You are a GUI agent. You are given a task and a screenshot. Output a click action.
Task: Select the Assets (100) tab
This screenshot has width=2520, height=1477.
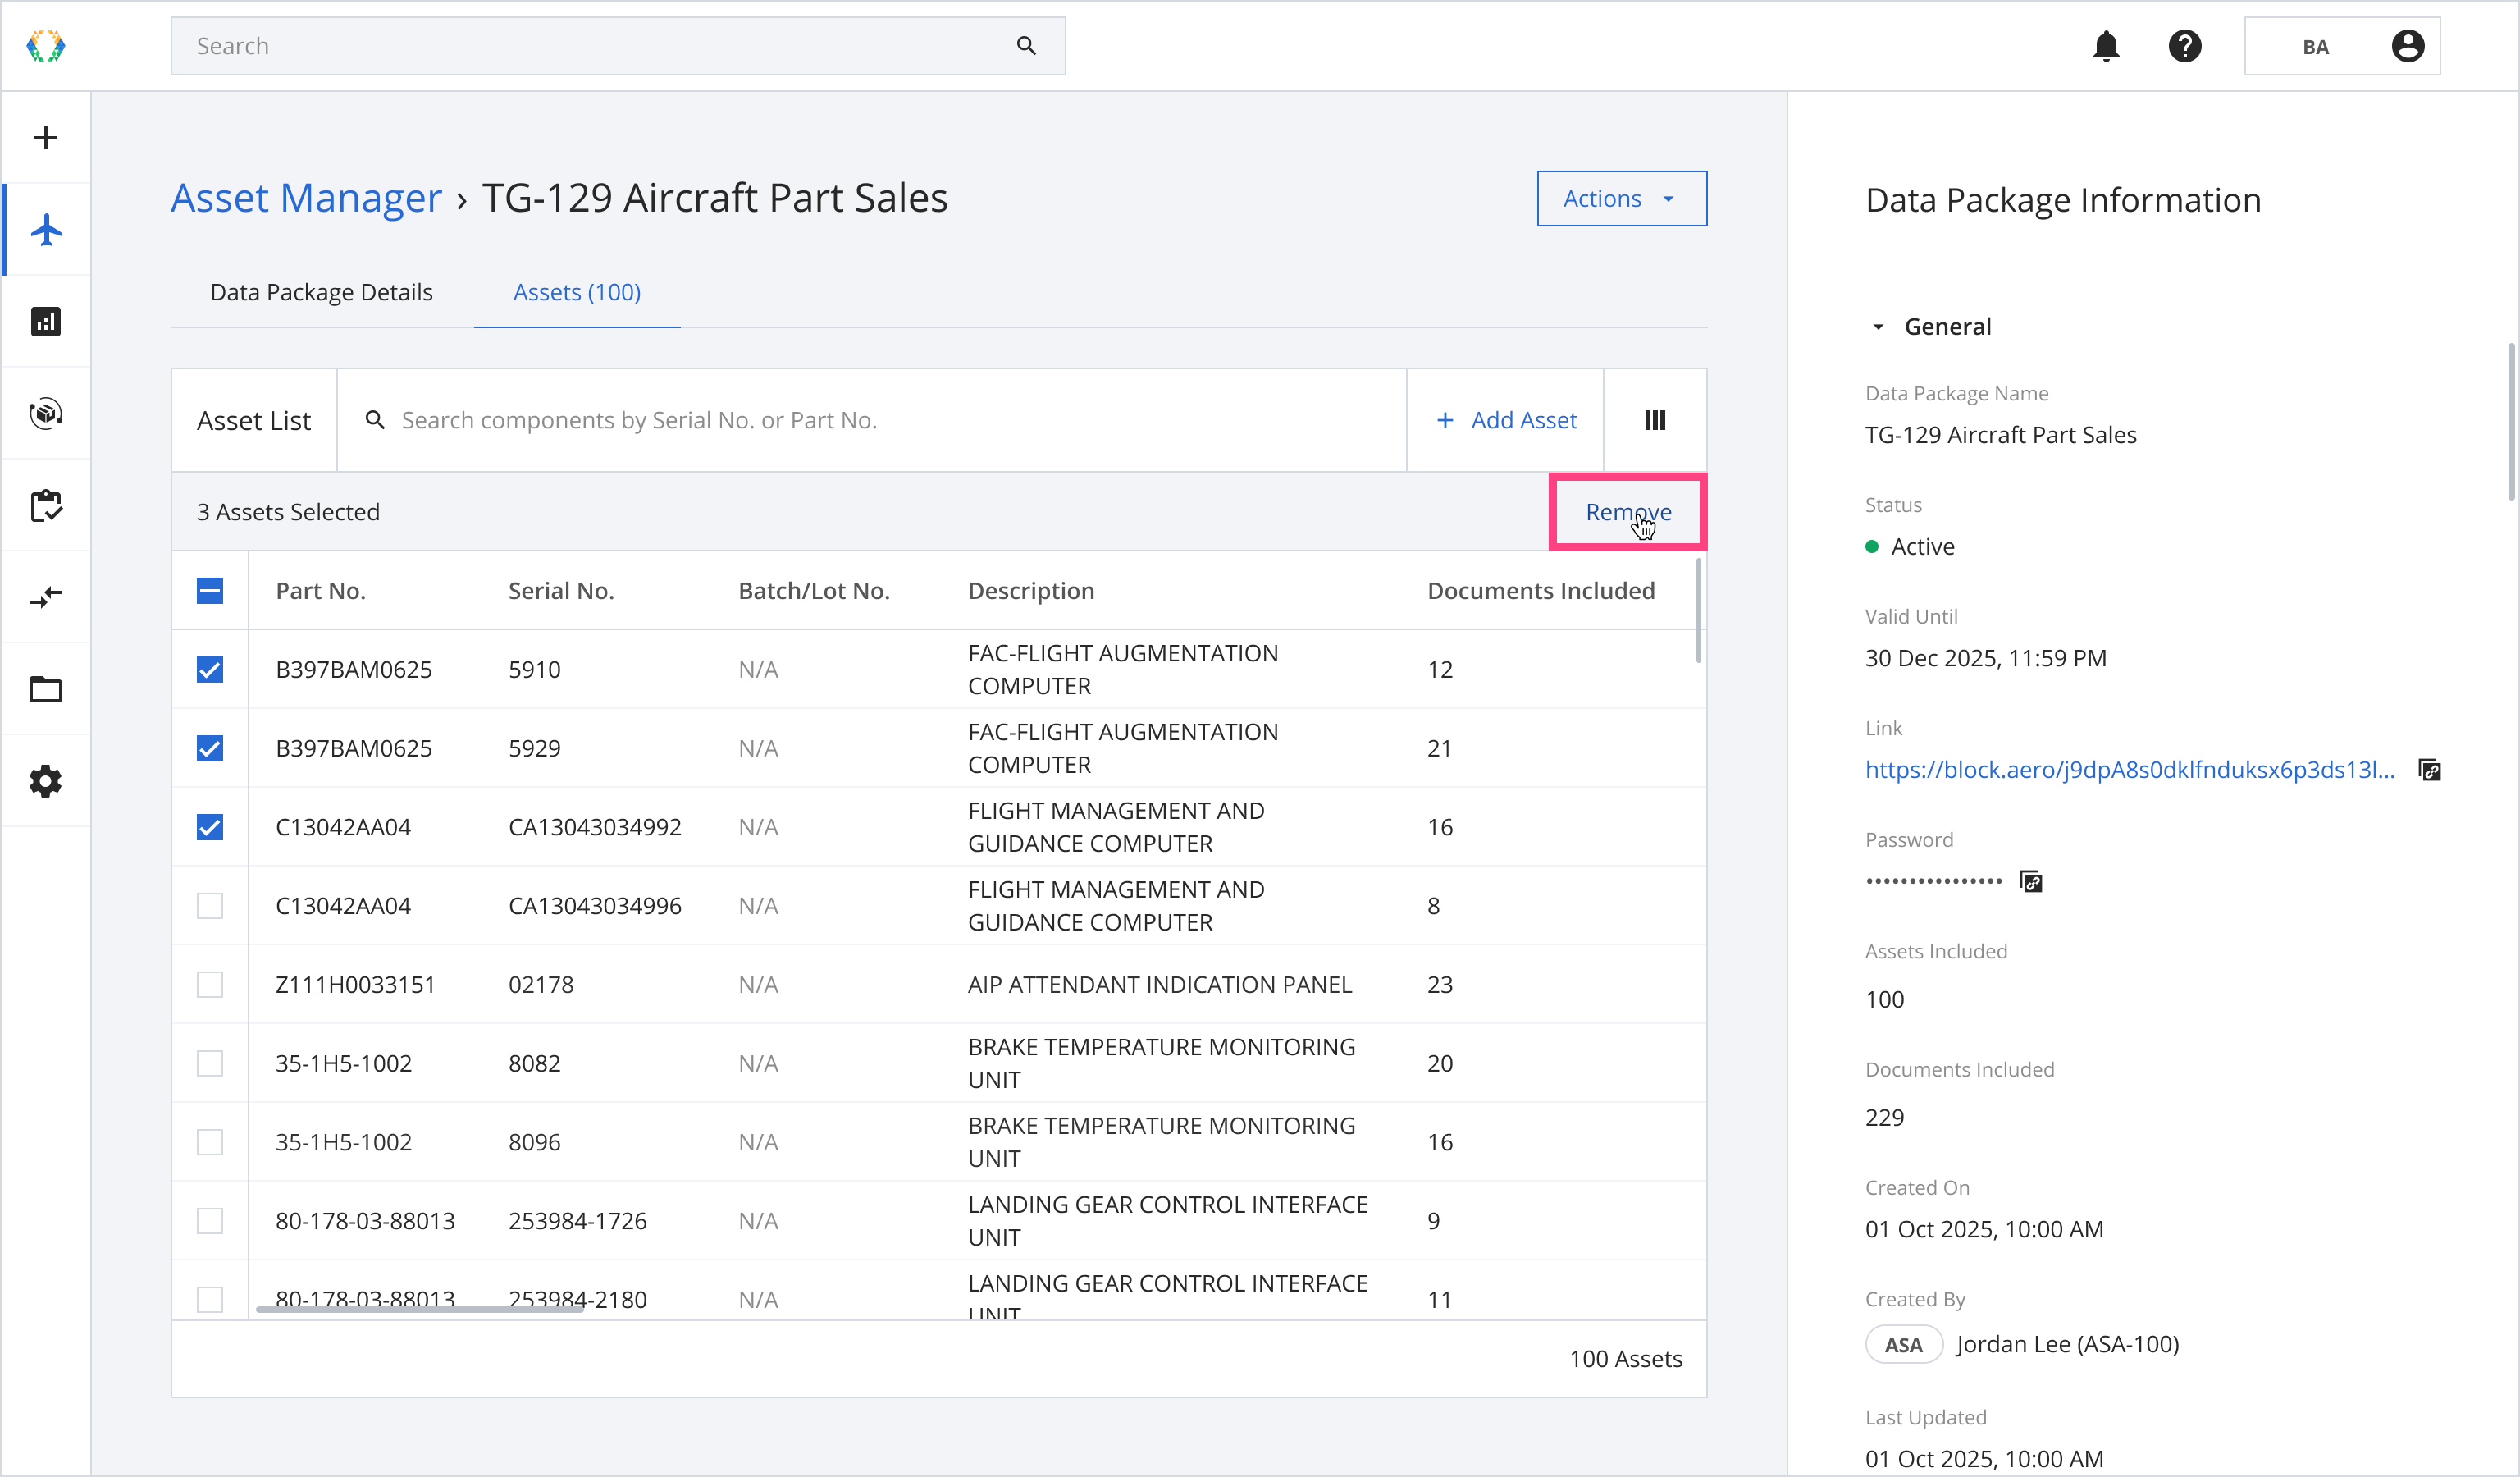click(x=577, y=292)
